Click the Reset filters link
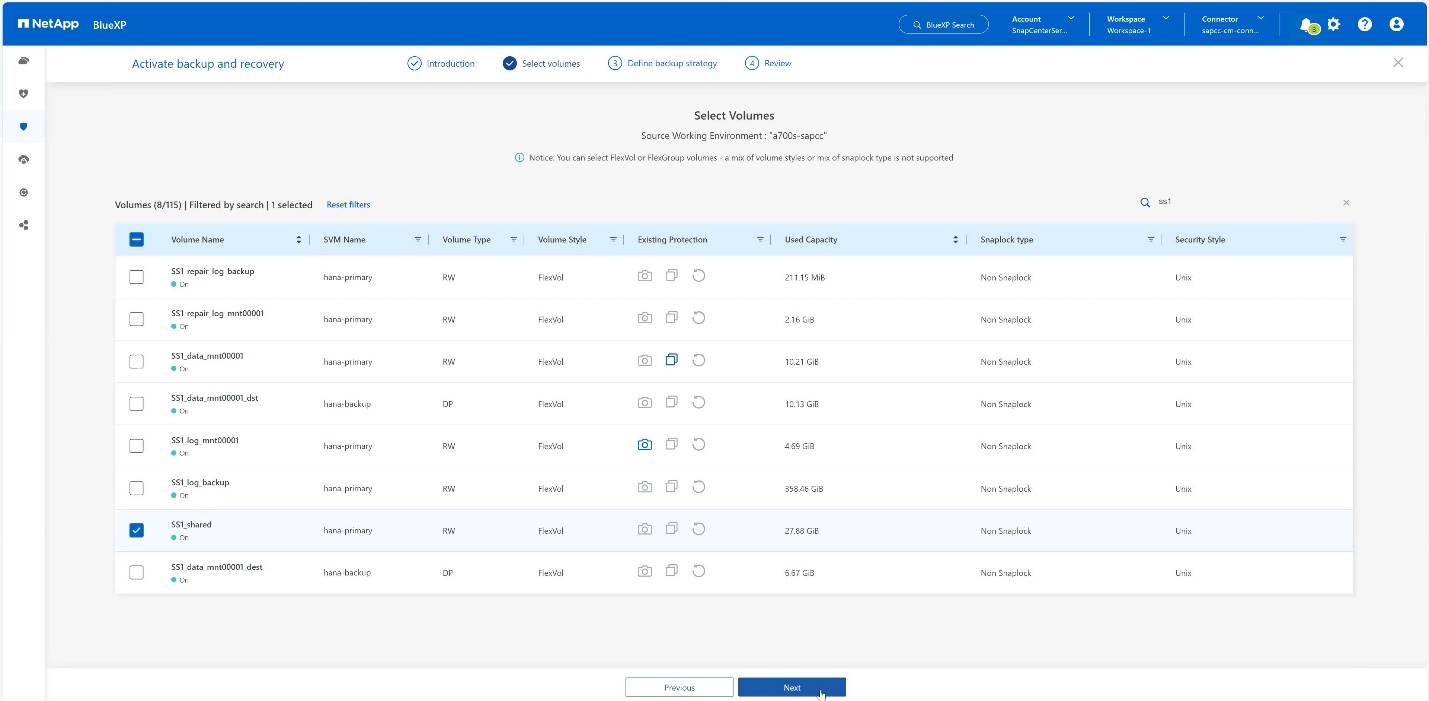 pos(348,205)
